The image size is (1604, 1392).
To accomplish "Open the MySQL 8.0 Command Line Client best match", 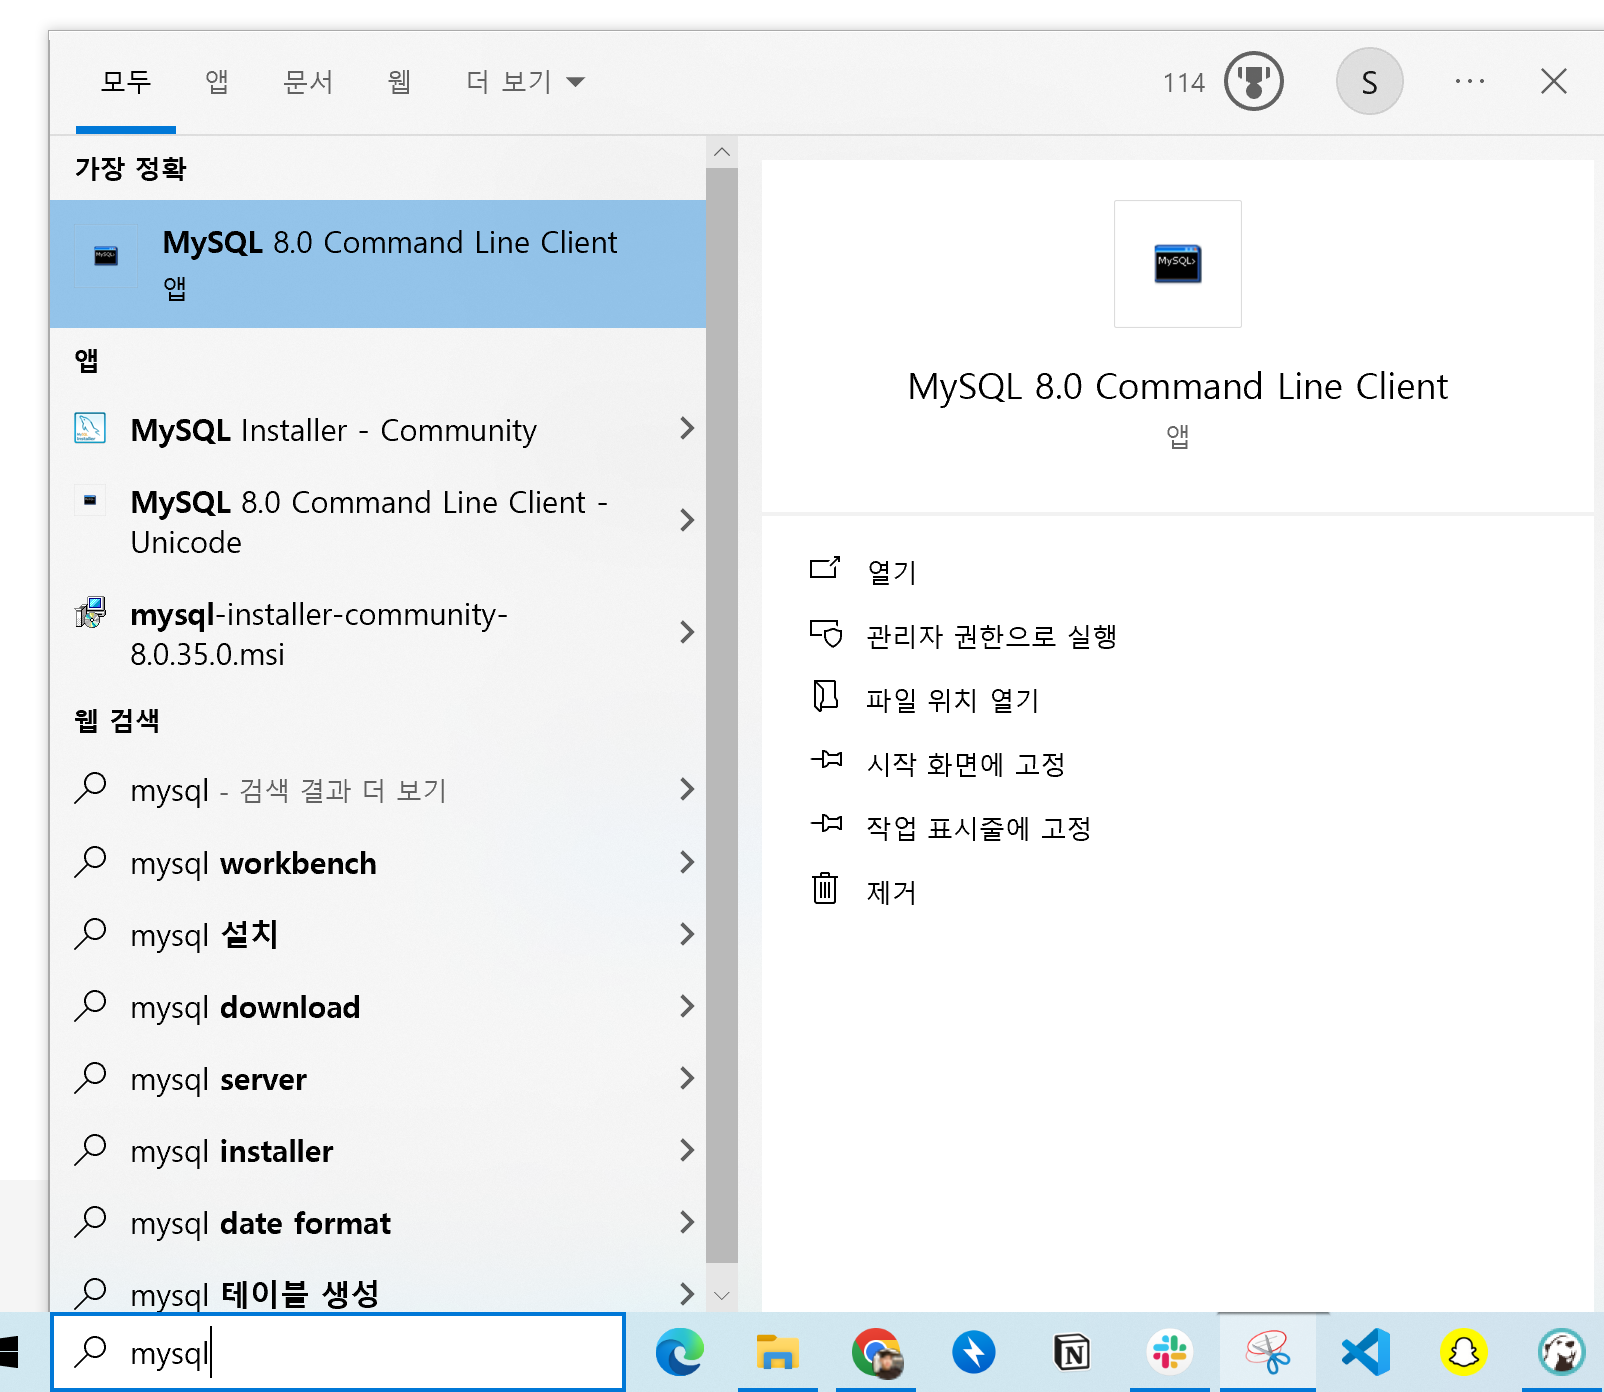I will pos(378,264).
